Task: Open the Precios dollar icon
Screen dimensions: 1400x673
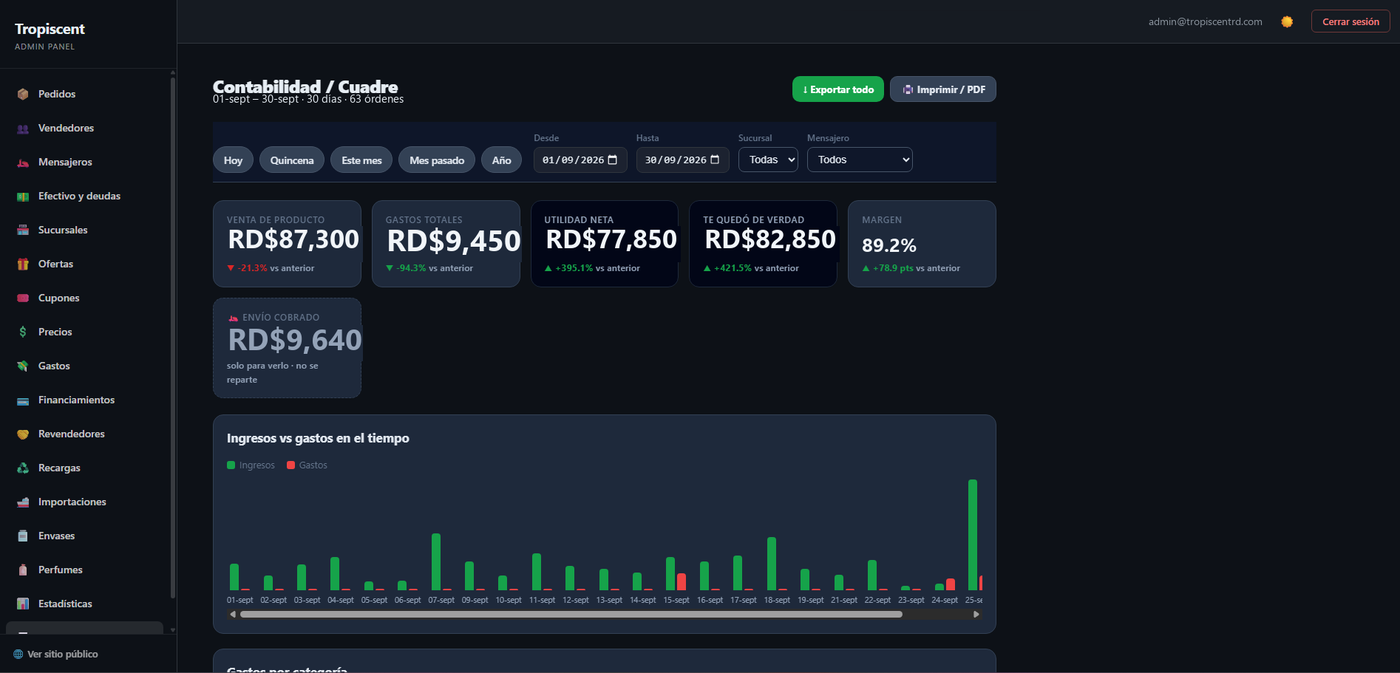Action: [x=23, y=332]
